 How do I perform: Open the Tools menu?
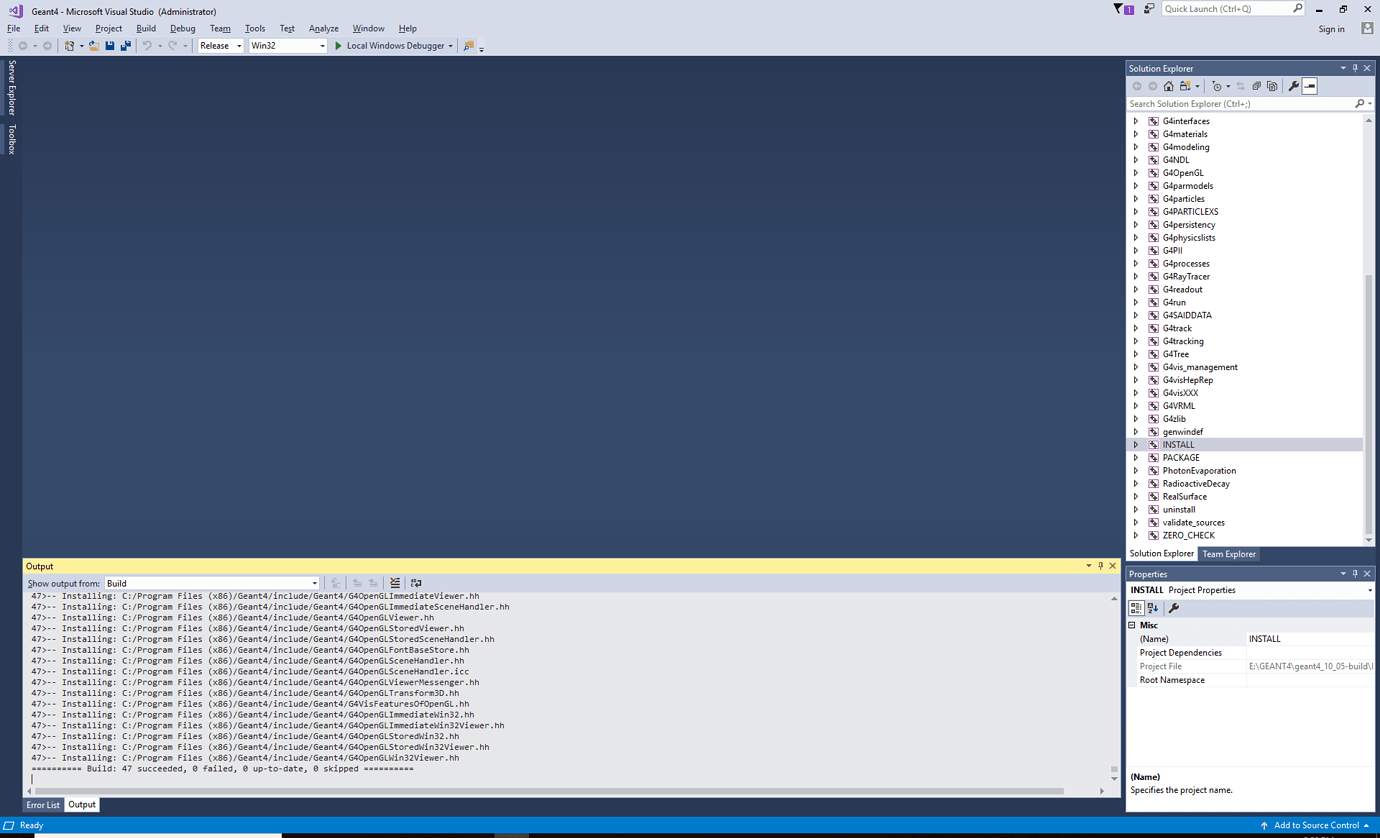tap(255, 28)
